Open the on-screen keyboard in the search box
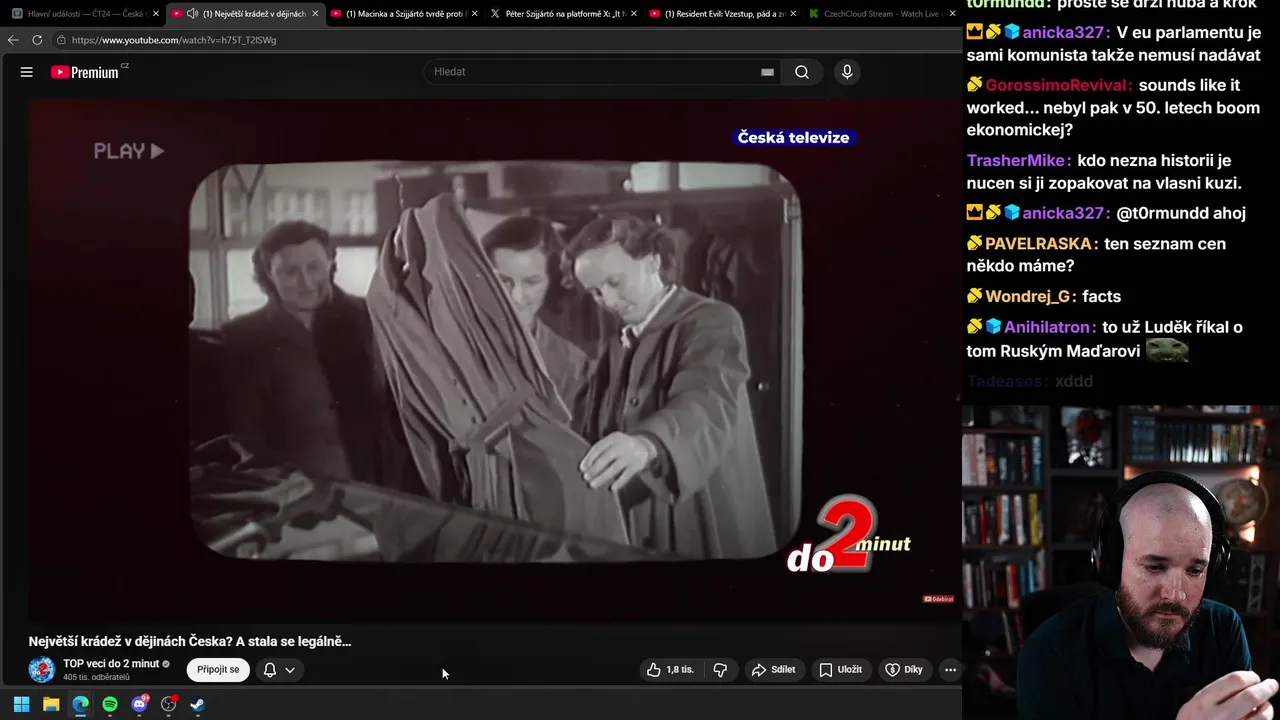The image size is (1280, 720). [767, 72]
